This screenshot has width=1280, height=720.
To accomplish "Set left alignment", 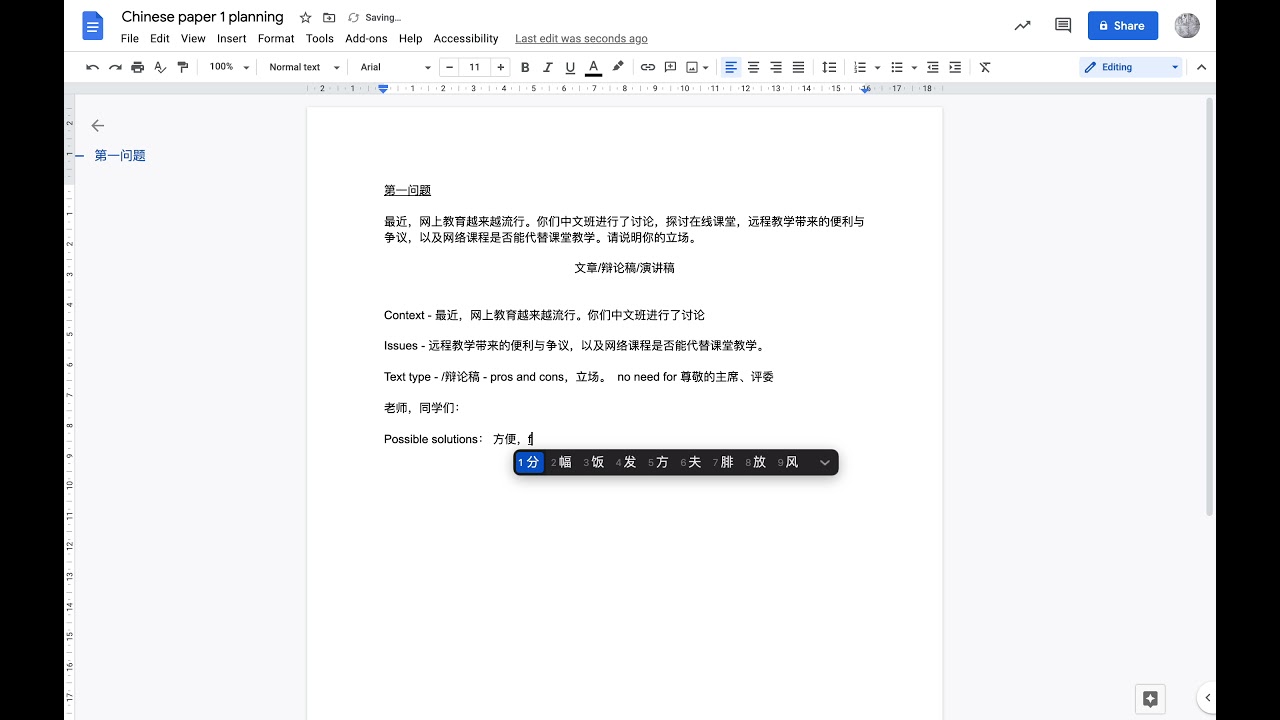I will (731, 67).
